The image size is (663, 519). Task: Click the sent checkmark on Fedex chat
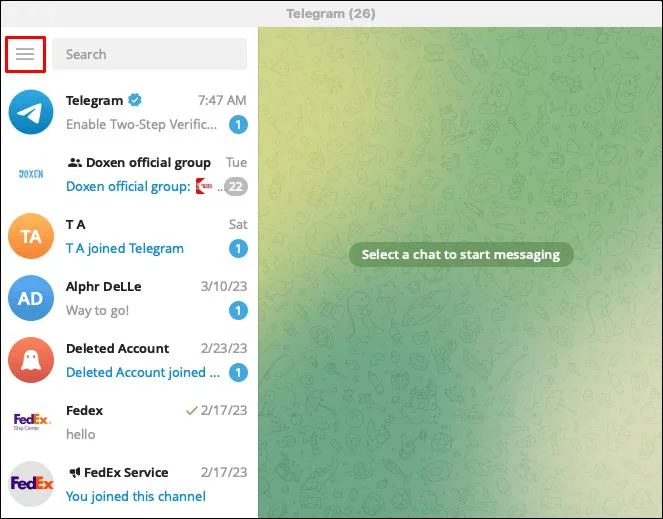[192, 410]
